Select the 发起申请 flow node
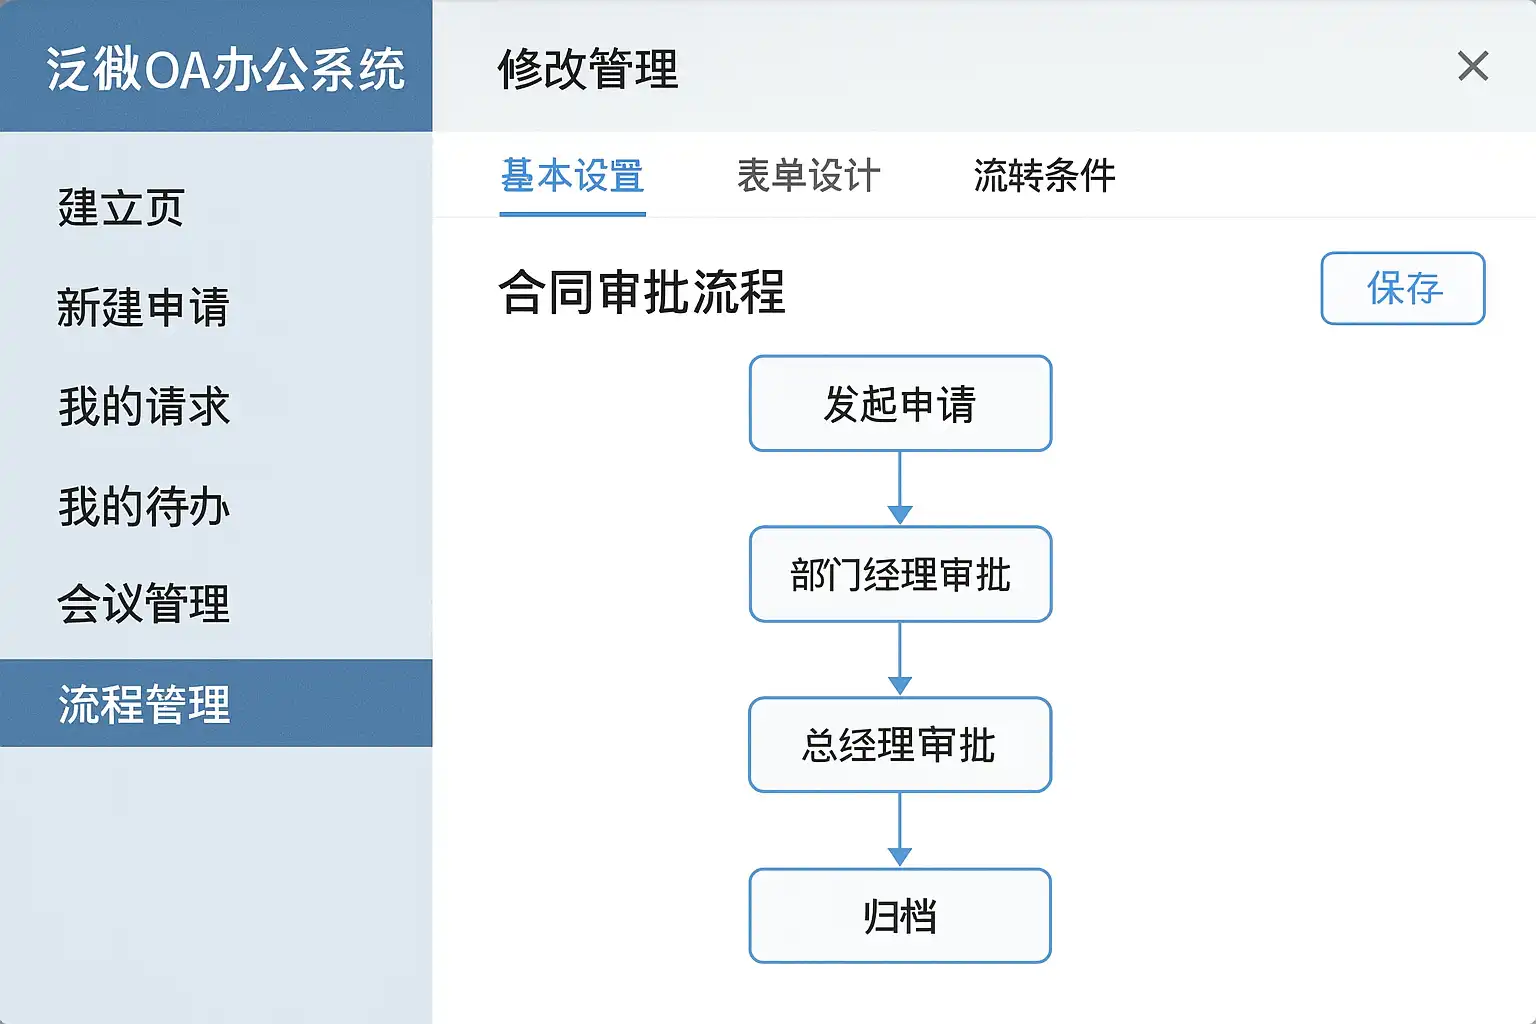Screen dimensions: 1536x1024 click(900, 404)
